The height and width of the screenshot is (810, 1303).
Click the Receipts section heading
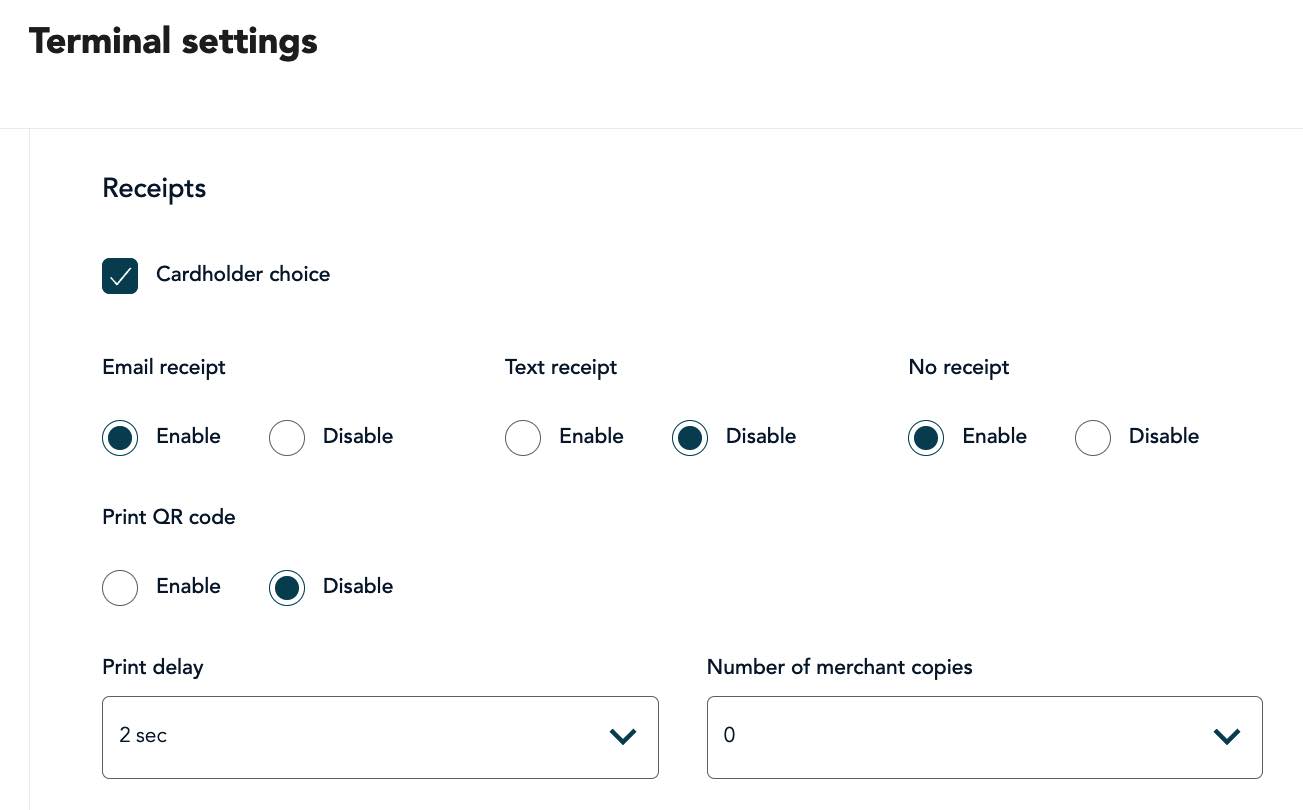coord(154,189)
